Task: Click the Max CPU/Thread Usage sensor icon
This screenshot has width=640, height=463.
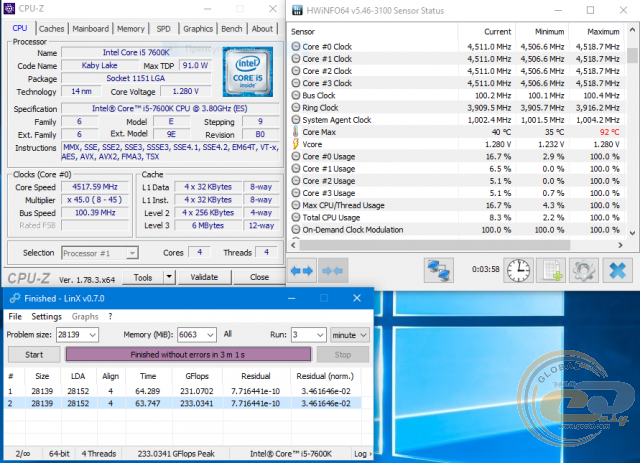Action: pyautogui.click(x=296, y=205)
